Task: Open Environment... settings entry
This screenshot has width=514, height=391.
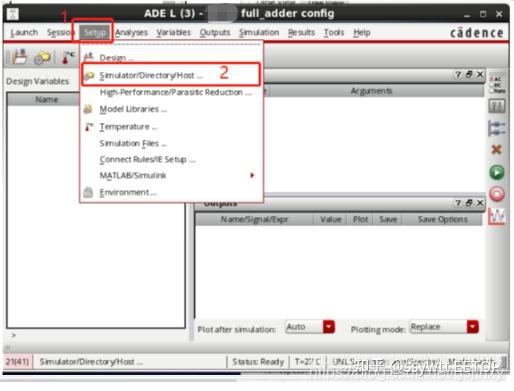Action: click(171, 192)
